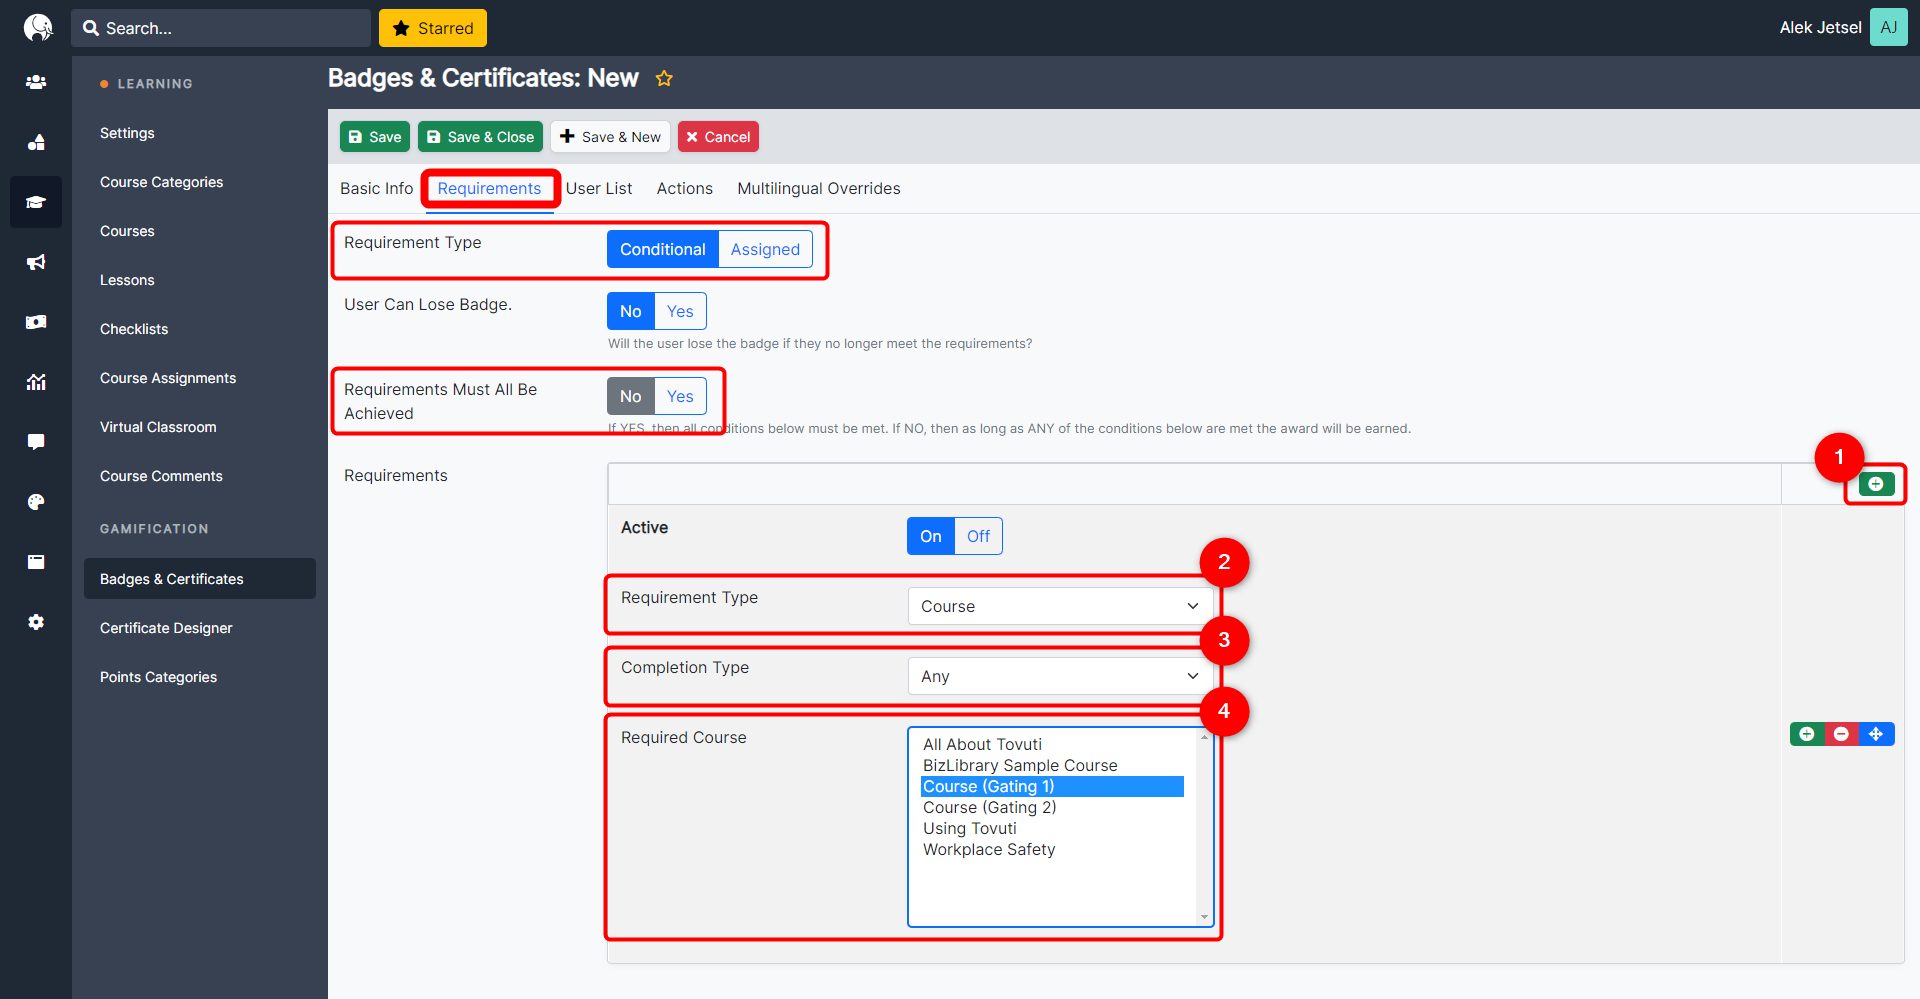This screenshot has height=999, width=1920.
Task: Click the Tovuti elephant logo
Action: (x=37, y=27)
